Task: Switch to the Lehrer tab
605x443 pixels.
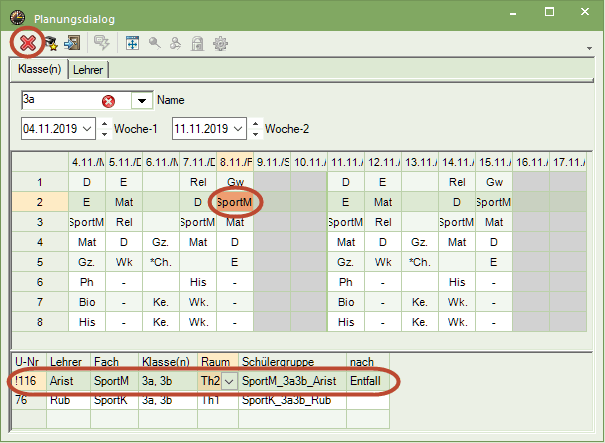Action: click(88, 70)
